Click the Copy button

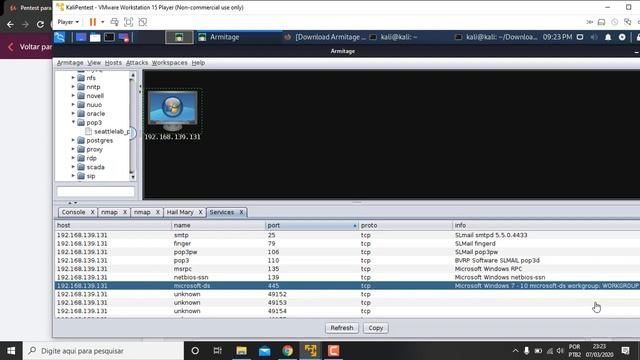click(x=376, y=328)
